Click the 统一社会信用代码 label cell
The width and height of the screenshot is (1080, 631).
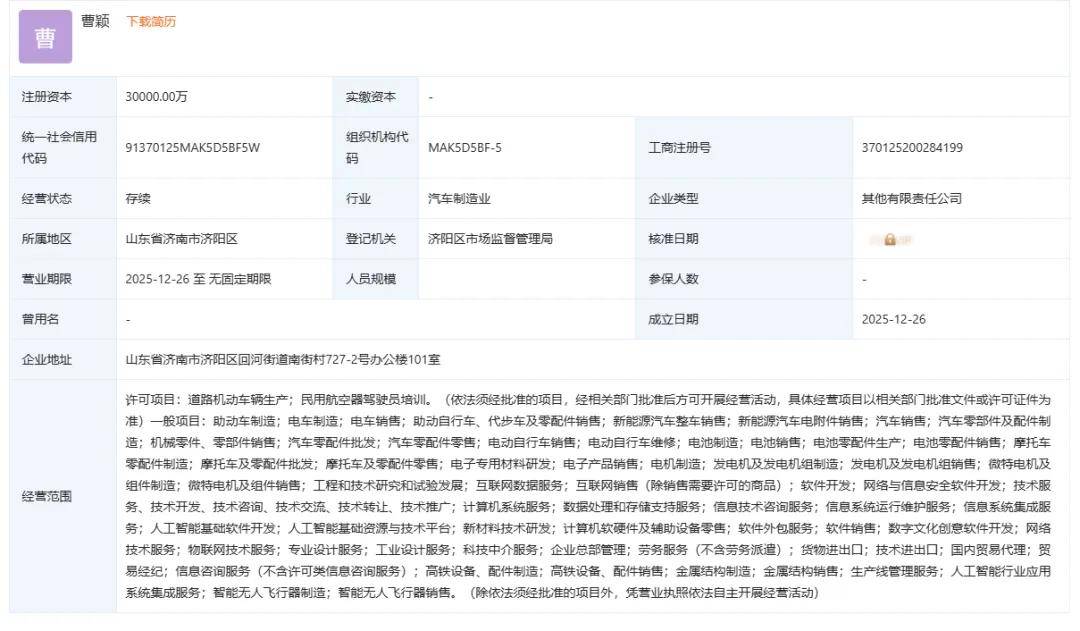click(60, 148)
